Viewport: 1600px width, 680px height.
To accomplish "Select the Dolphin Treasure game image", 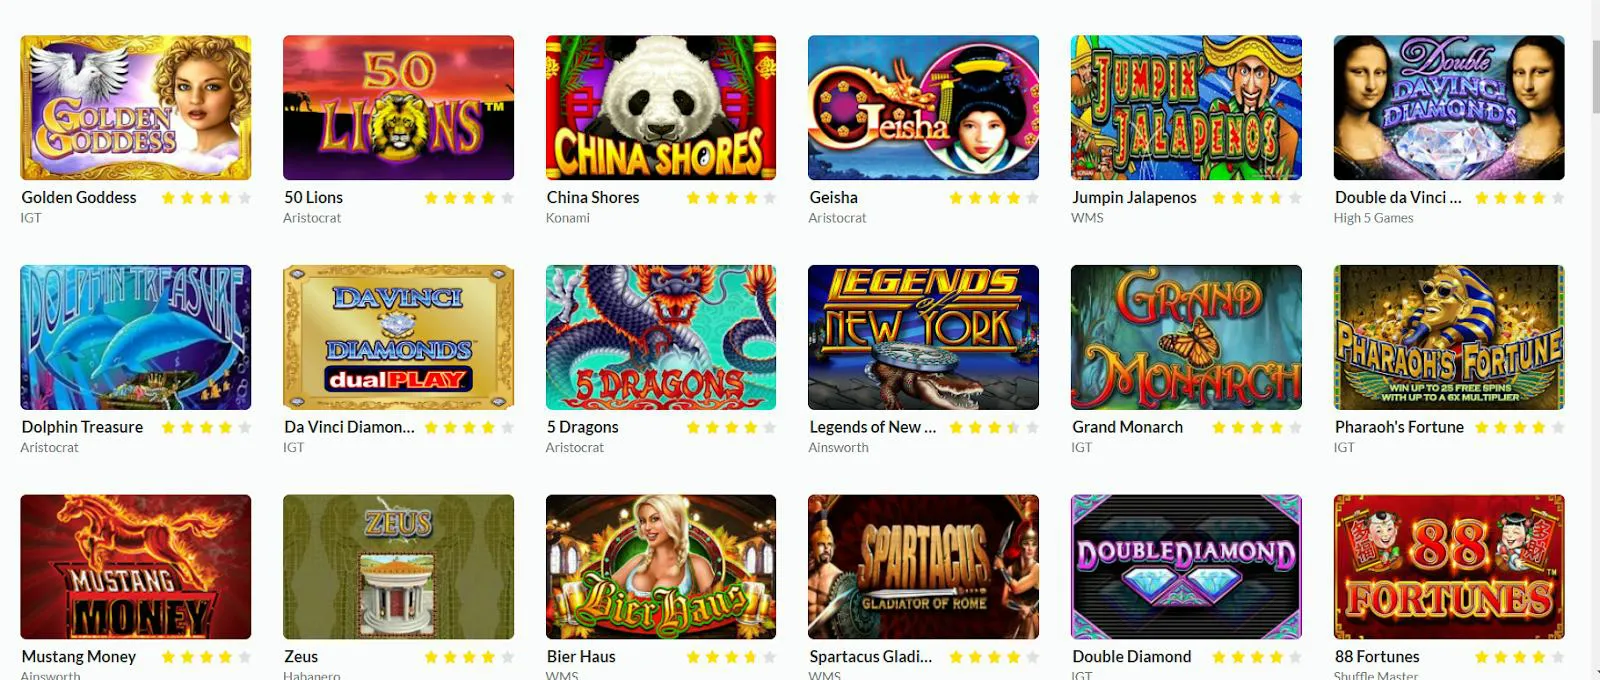I will pos(136,337).
